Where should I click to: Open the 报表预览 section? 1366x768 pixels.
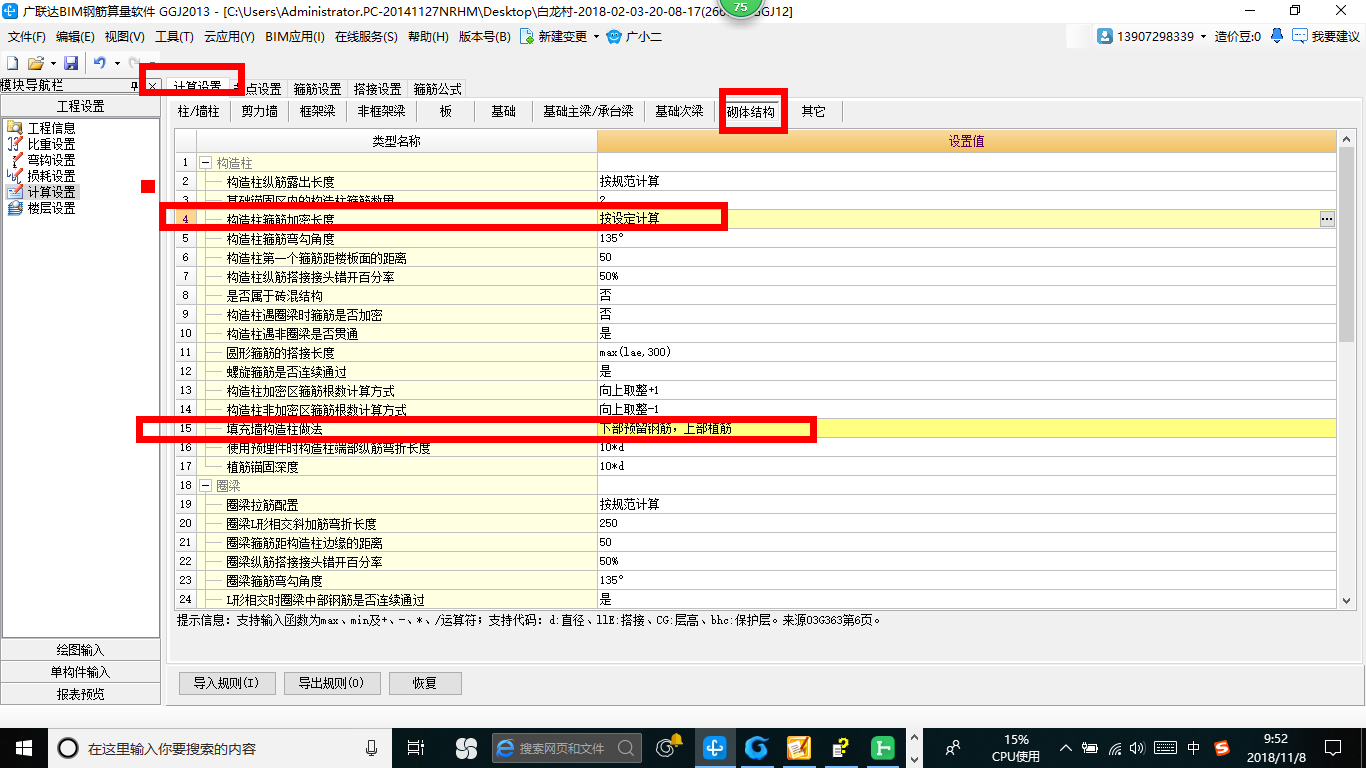click(x=80, y=694)
